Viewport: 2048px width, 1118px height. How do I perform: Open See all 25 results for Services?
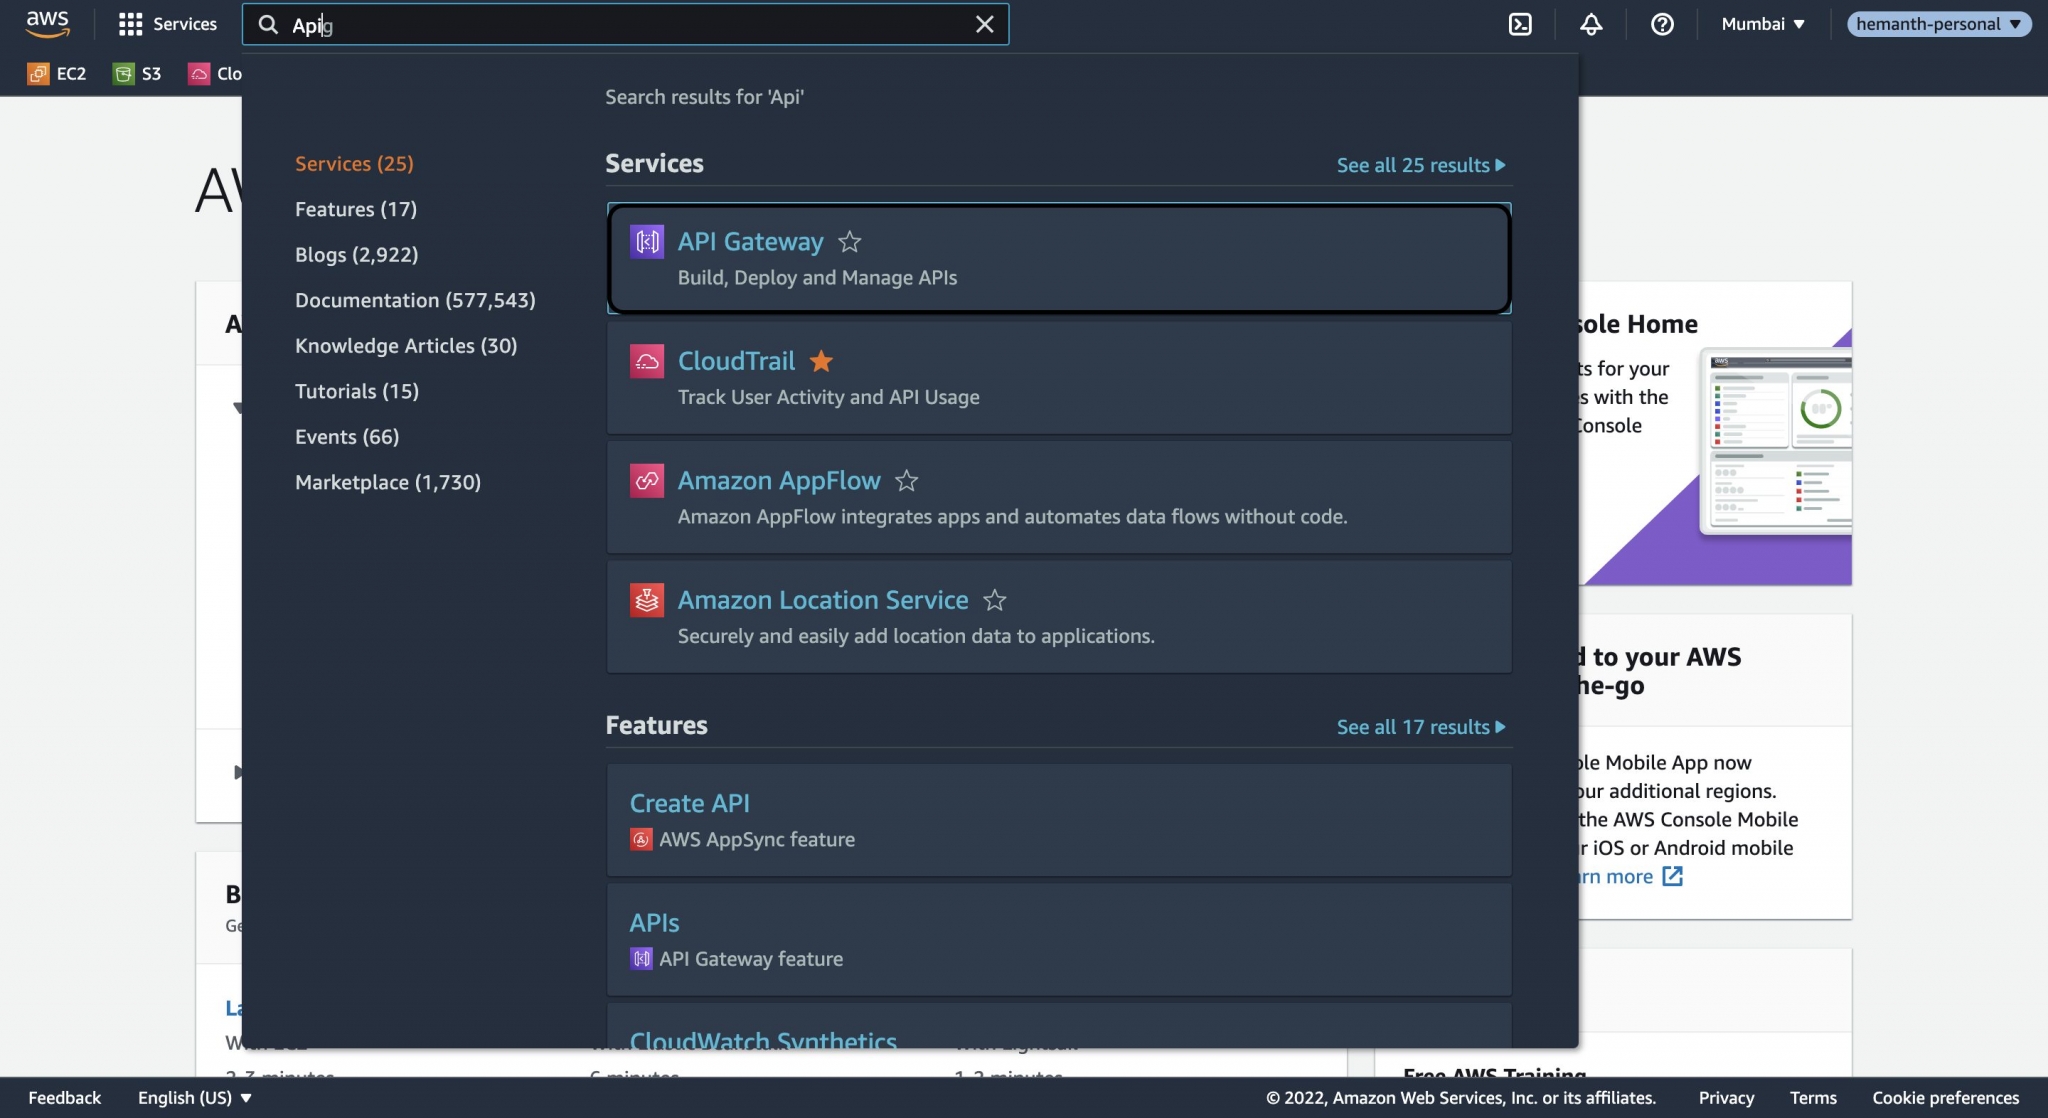tap(1420, 164)
